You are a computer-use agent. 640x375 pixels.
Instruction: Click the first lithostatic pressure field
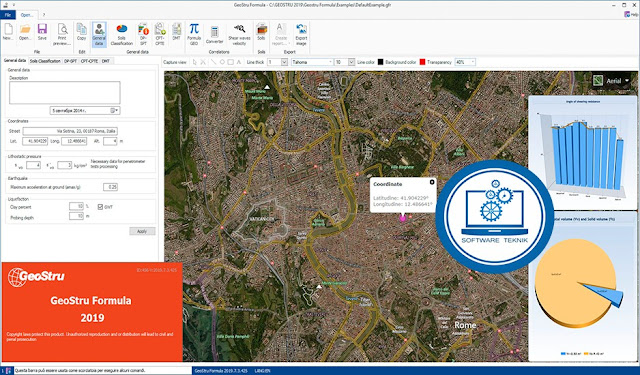pos(33,165)
